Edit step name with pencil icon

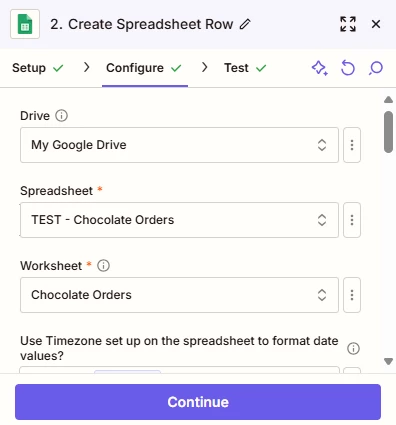point(245,24)
